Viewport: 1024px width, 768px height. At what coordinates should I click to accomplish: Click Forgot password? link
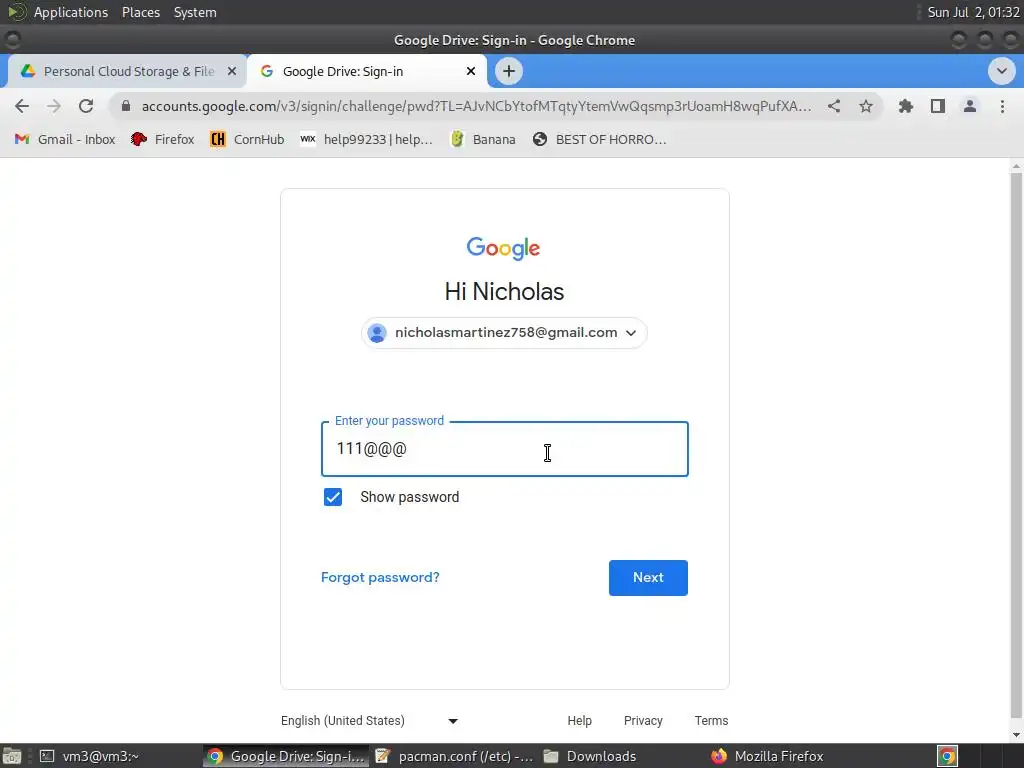(x=380, y=577)
